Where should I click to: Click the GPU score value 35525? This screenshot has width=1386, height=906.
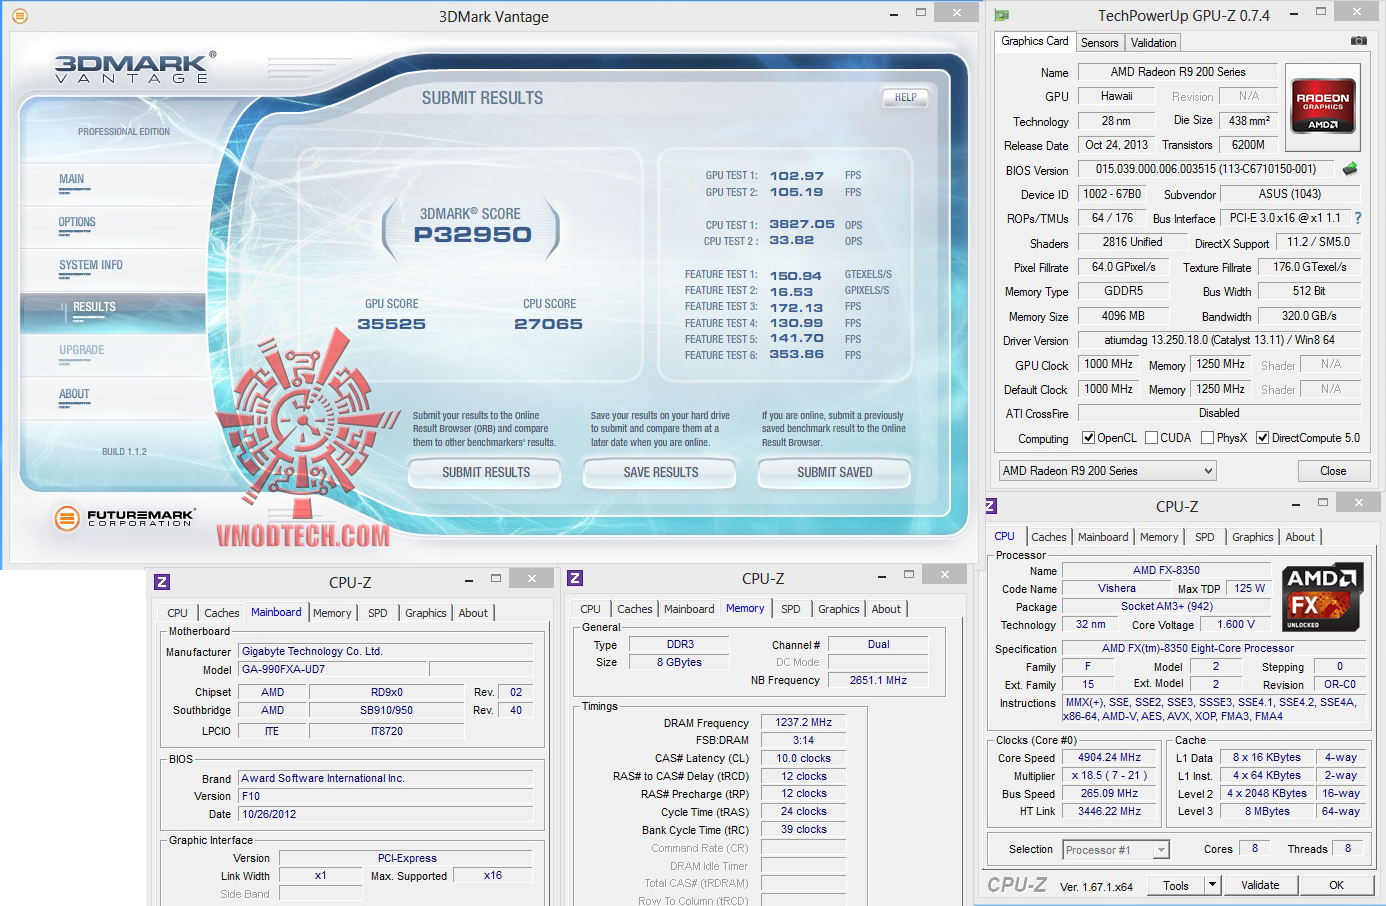(391, 324)
